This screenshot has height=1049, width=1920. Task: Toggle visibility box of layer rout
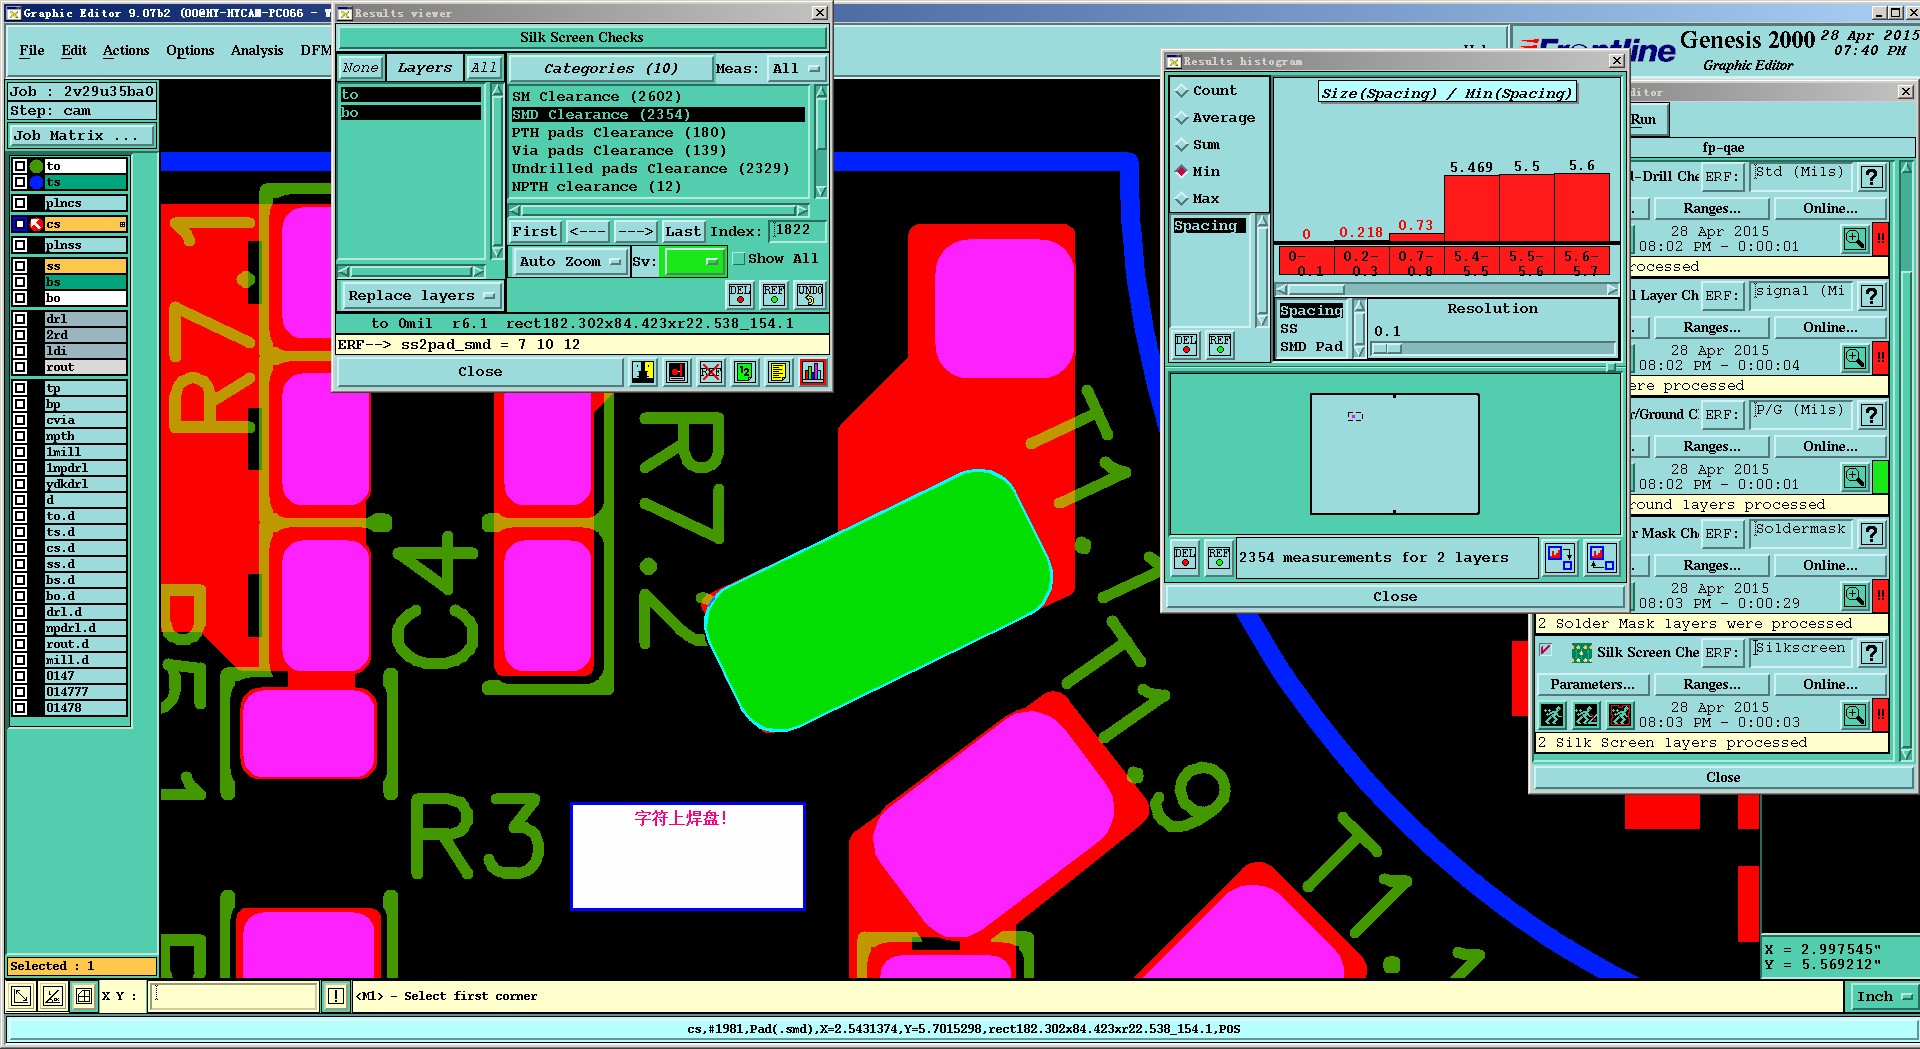[20, 367]
